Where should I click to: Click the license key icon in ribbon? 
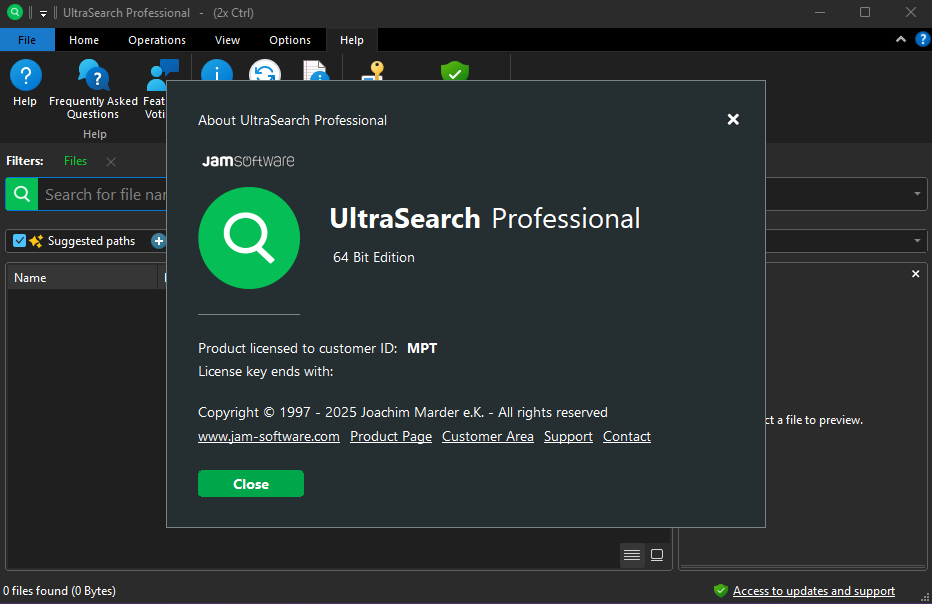[x=374, y=70]
